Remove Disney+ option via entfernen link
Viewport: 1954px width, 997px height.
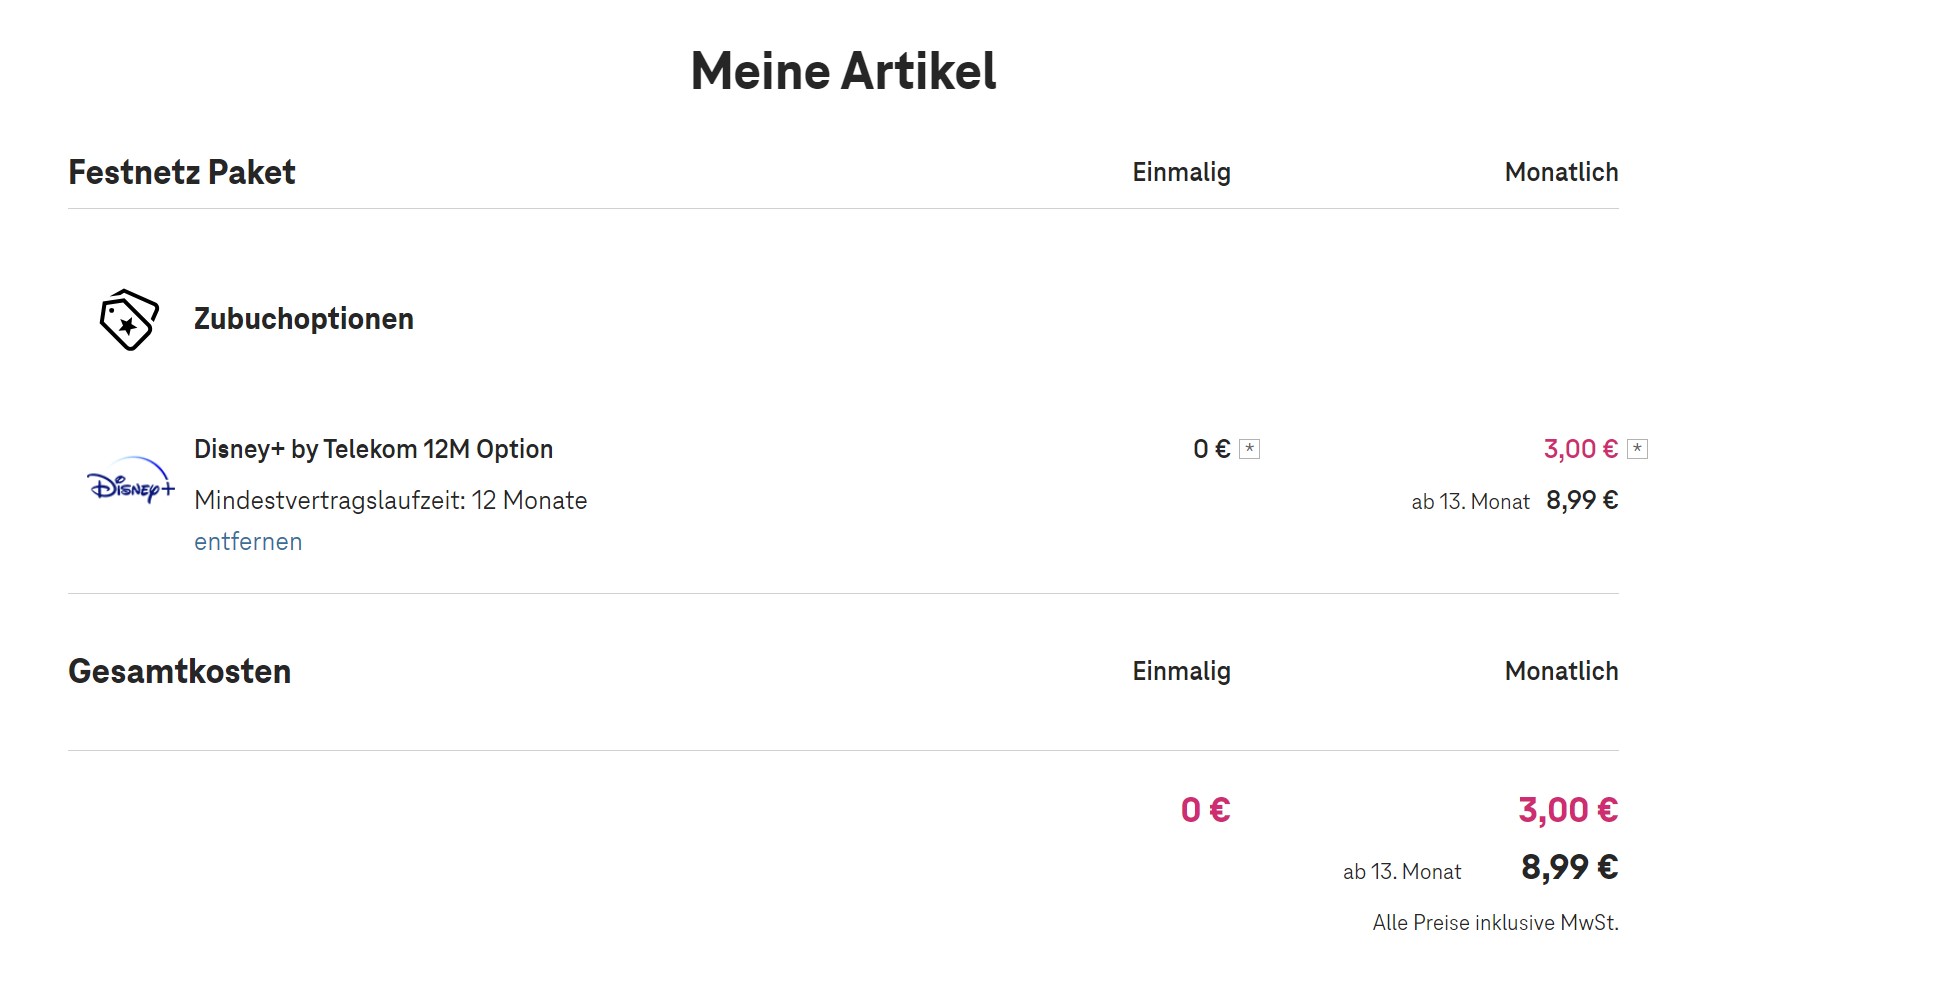click(x=248, y=541)
